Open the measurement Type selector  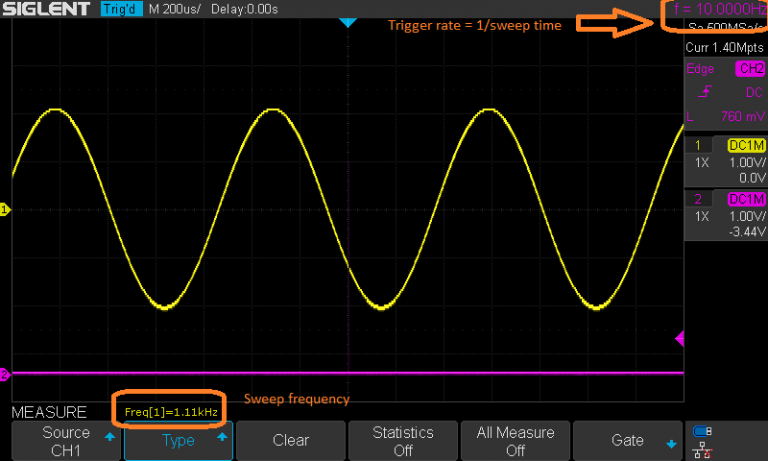click(x=178, y=440)
